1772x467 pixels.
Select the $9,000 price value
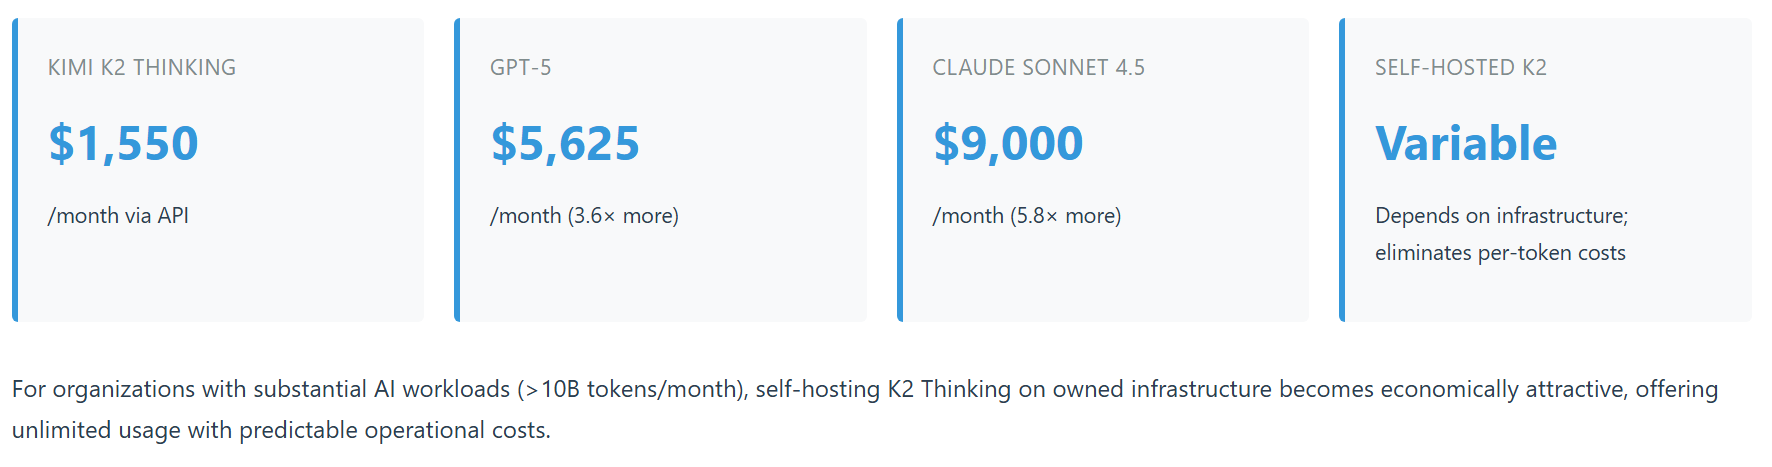tap(1008, 144)
